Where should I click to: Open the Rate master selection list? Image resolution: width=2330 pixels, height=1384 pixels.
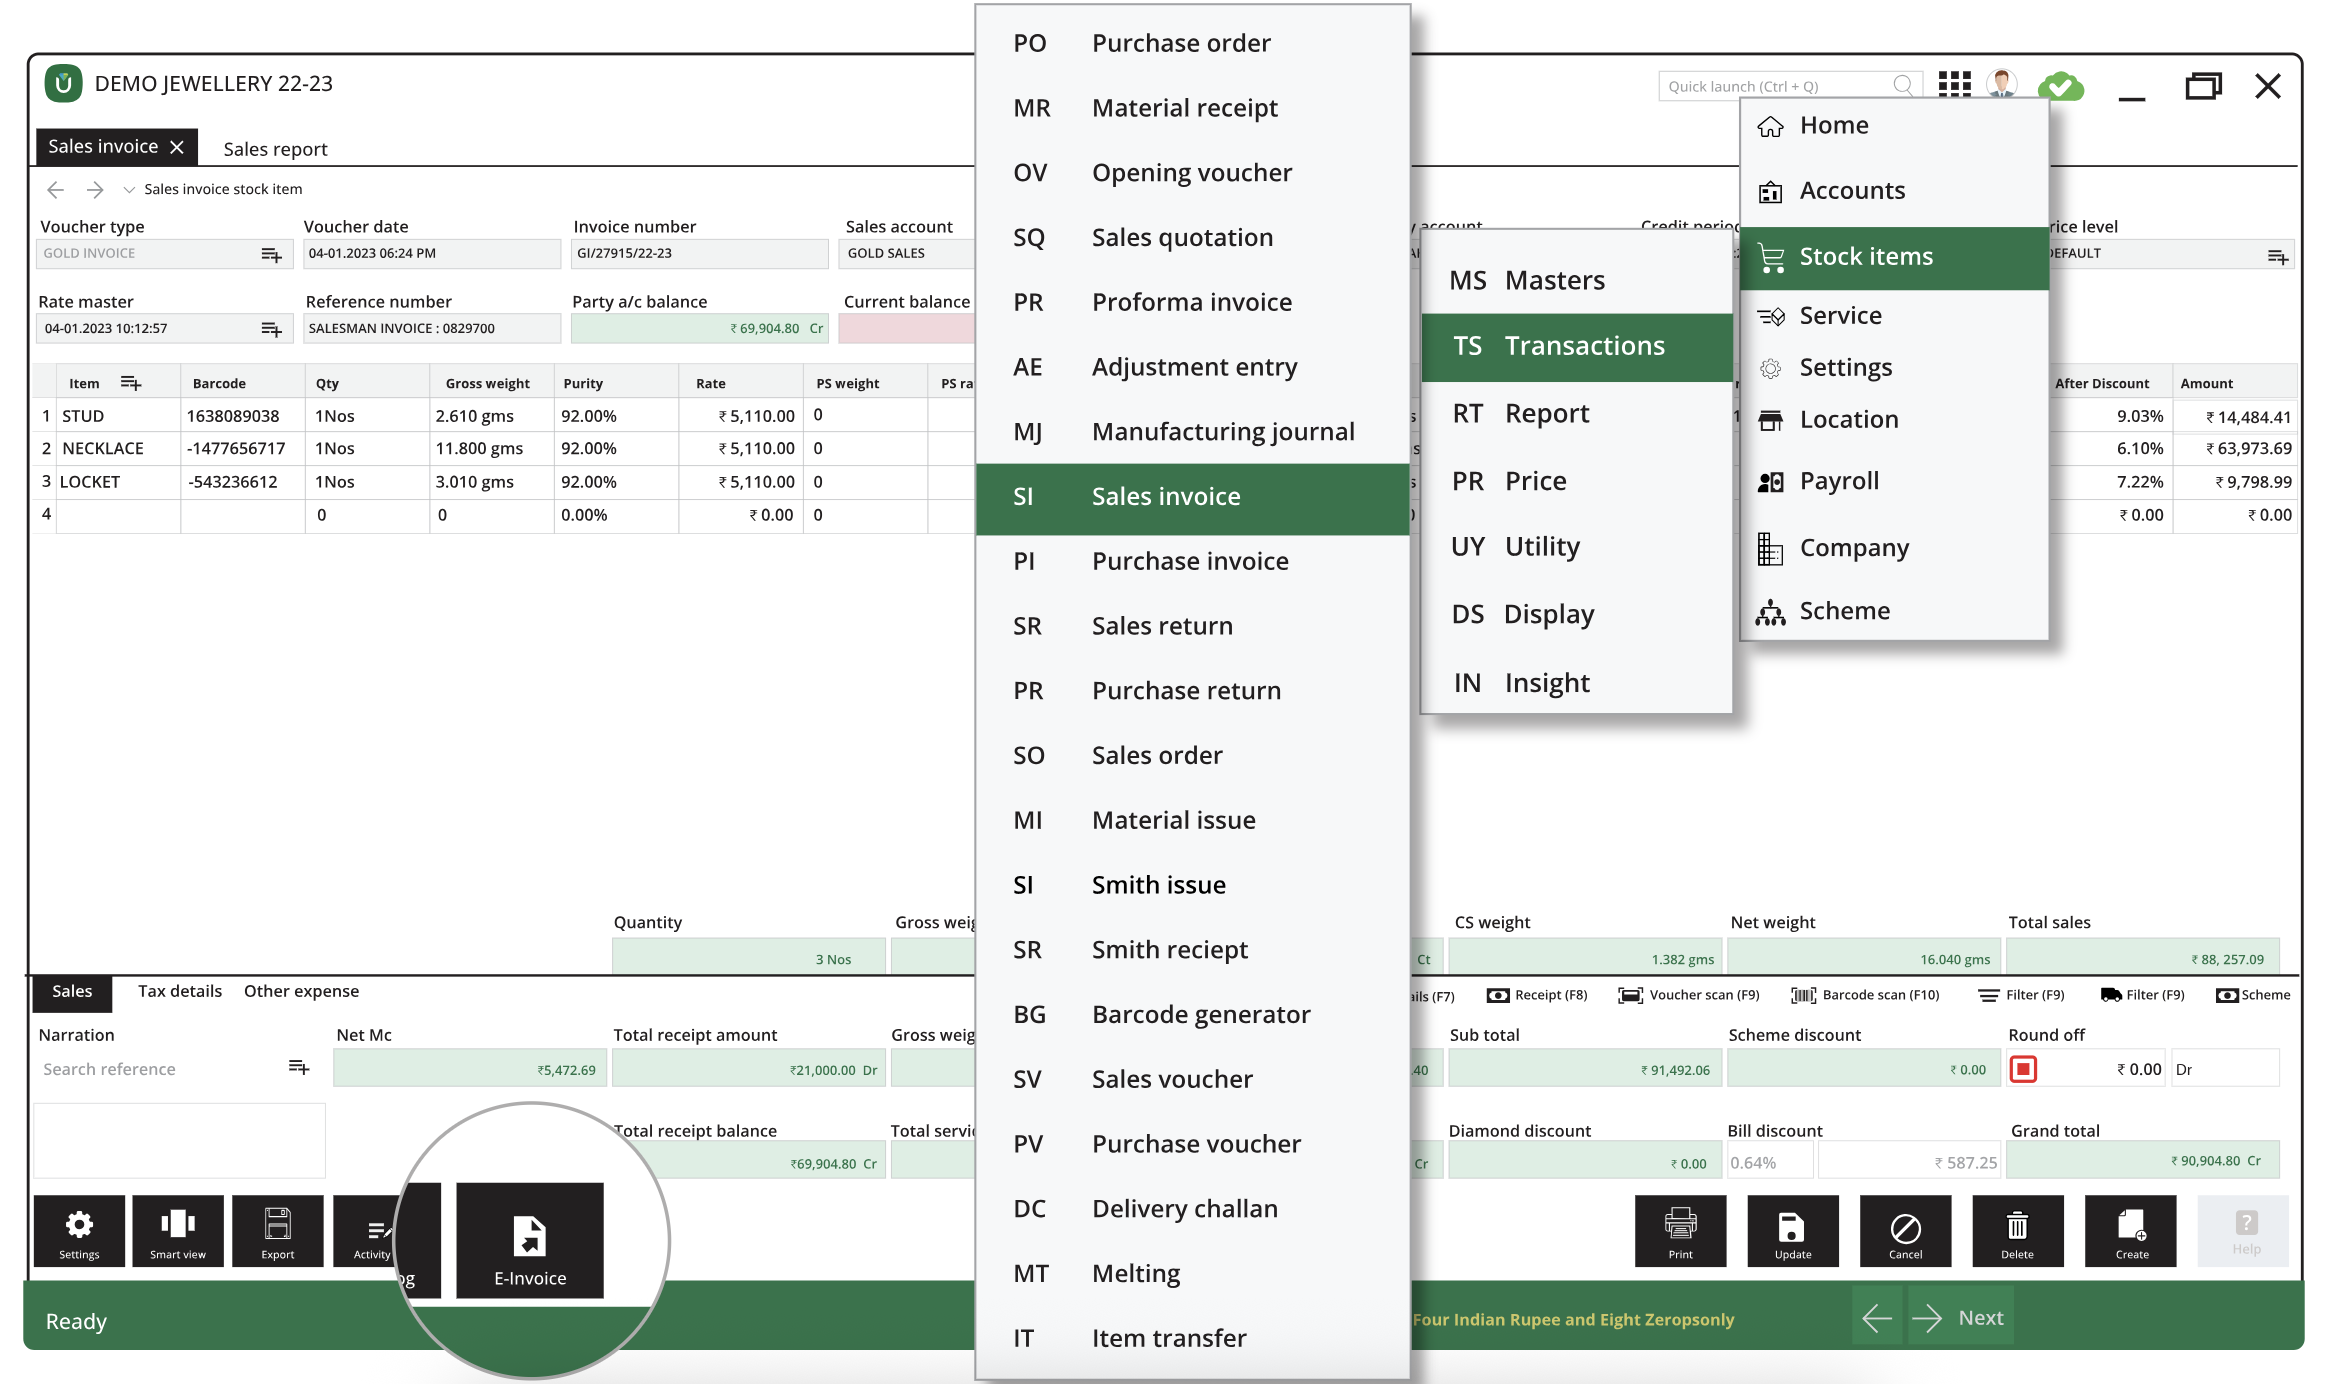271,329
